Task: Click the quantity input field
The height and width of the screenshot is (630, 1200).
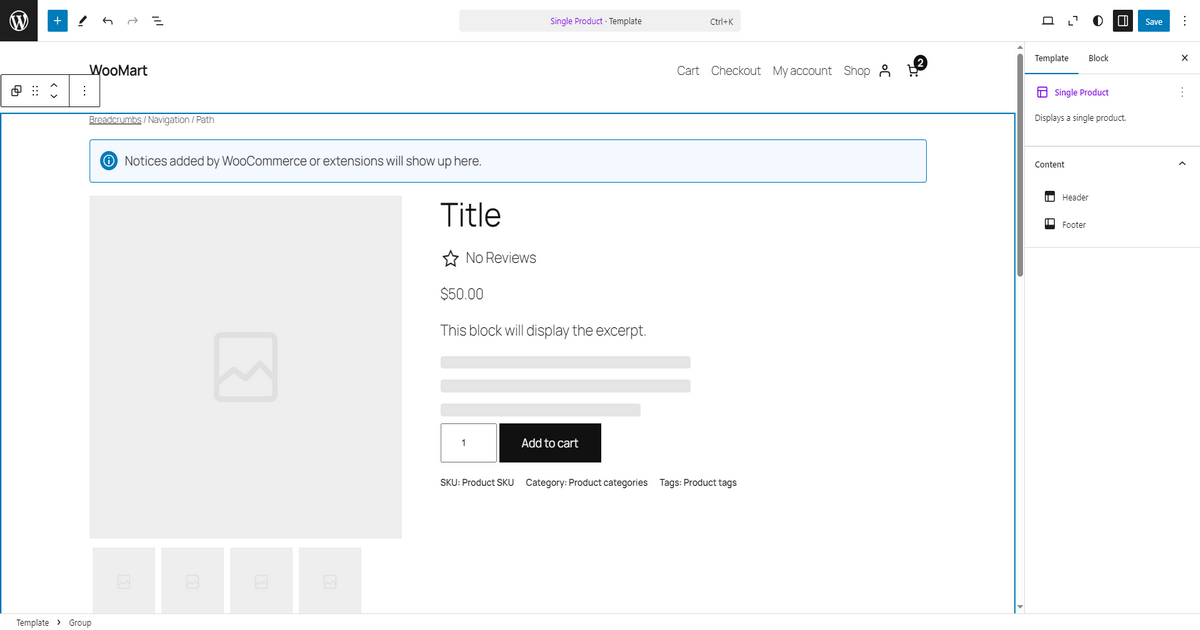Action: (468, 443)
